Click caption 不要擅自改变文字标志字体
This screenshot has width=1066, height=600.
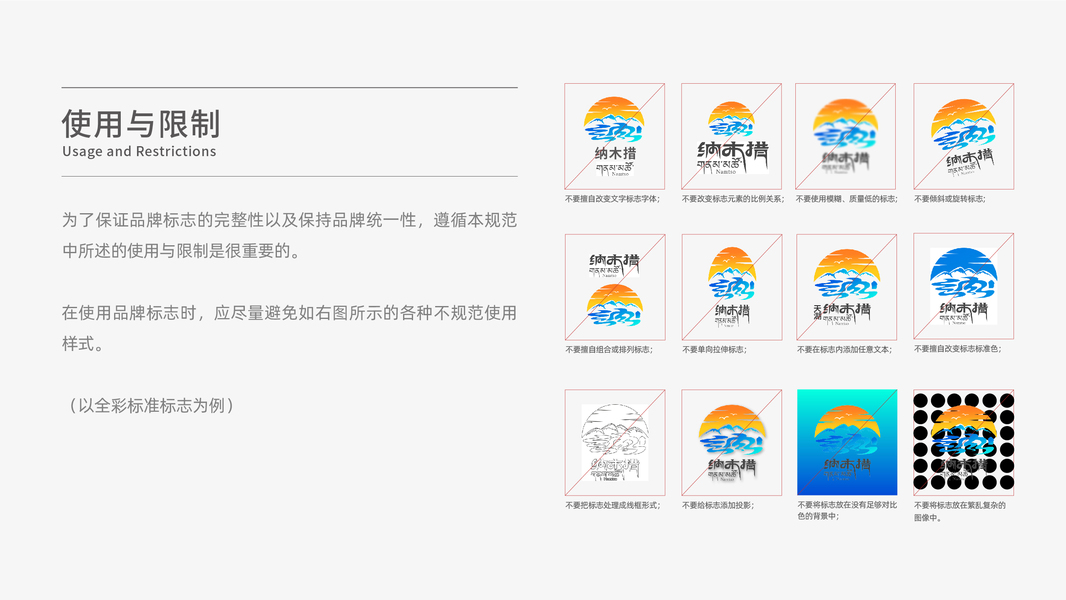click(x=612, y=199)
